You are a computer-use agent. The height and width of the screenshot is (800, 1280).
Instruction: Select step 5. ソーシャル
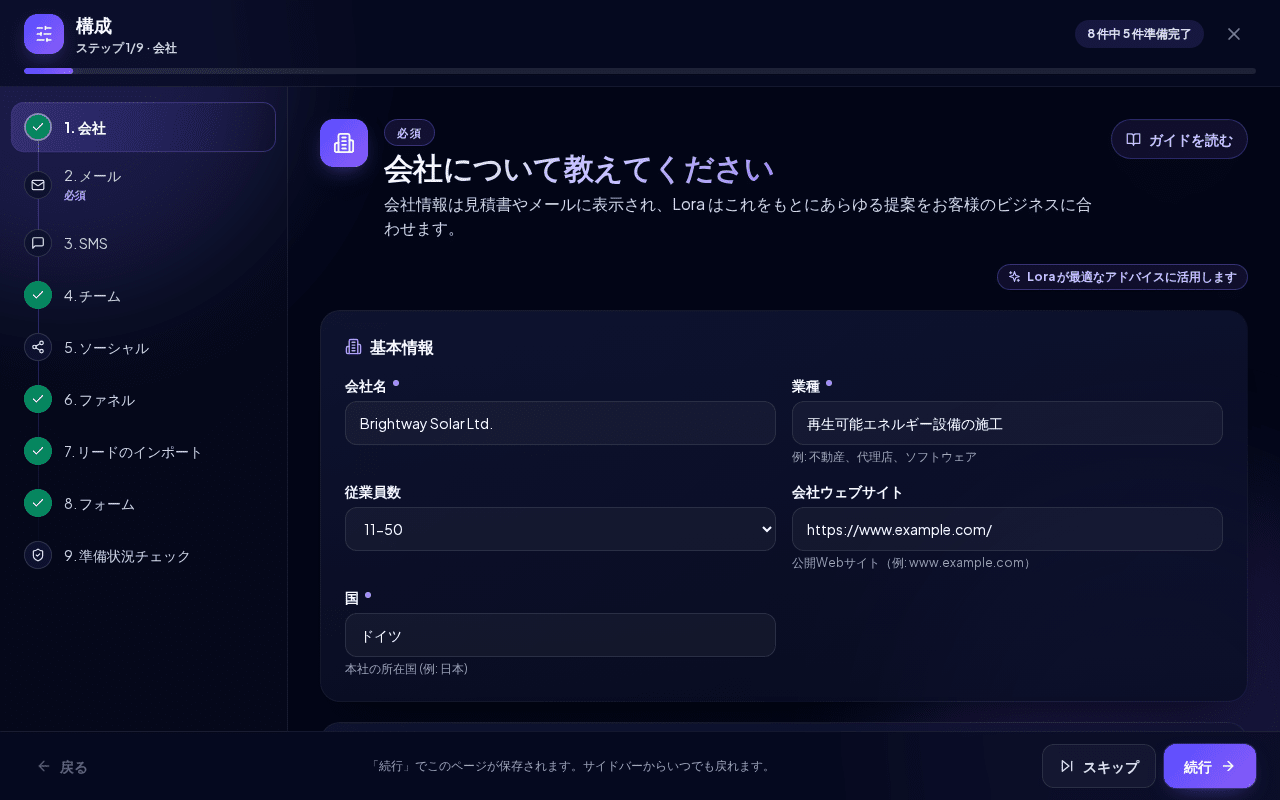[x=143, y=347]
